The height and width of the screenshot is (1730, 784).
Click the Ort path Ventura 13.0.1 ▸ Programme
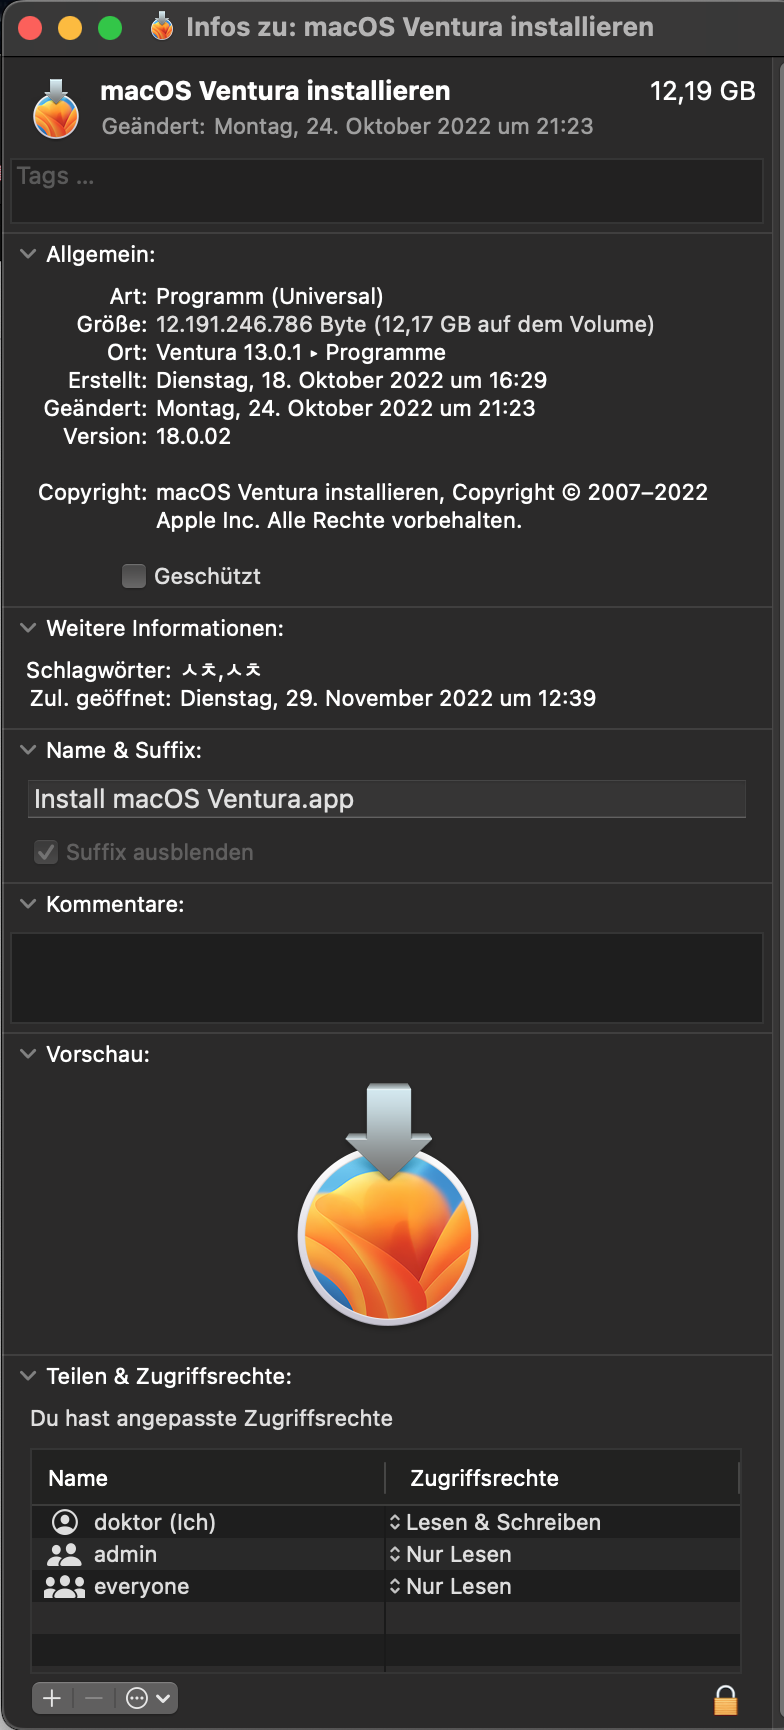(x=301, y=352)
